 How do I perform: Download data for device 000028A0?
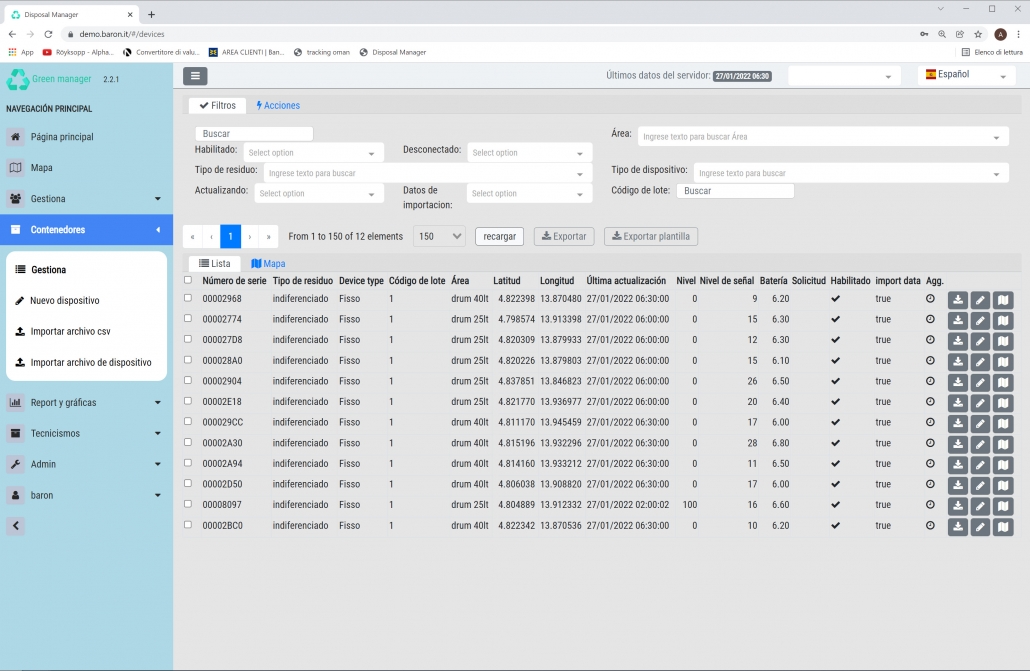tap(958, 361)
